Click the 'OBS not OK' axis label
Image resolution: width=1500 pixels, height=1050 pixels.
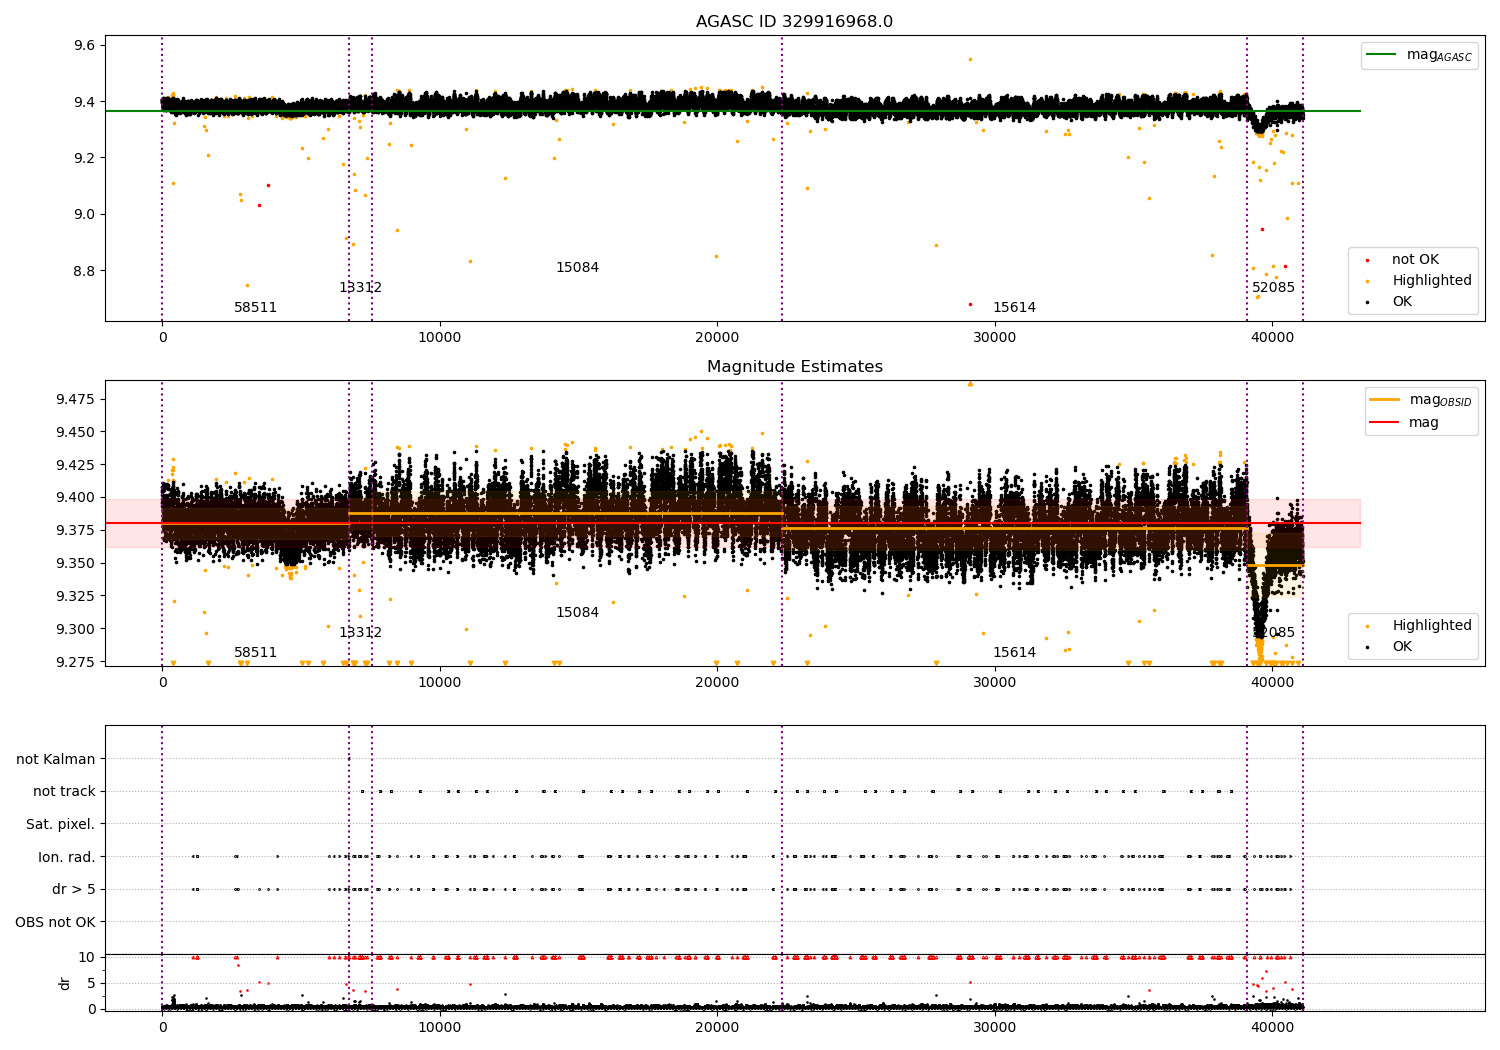(55, 923)
